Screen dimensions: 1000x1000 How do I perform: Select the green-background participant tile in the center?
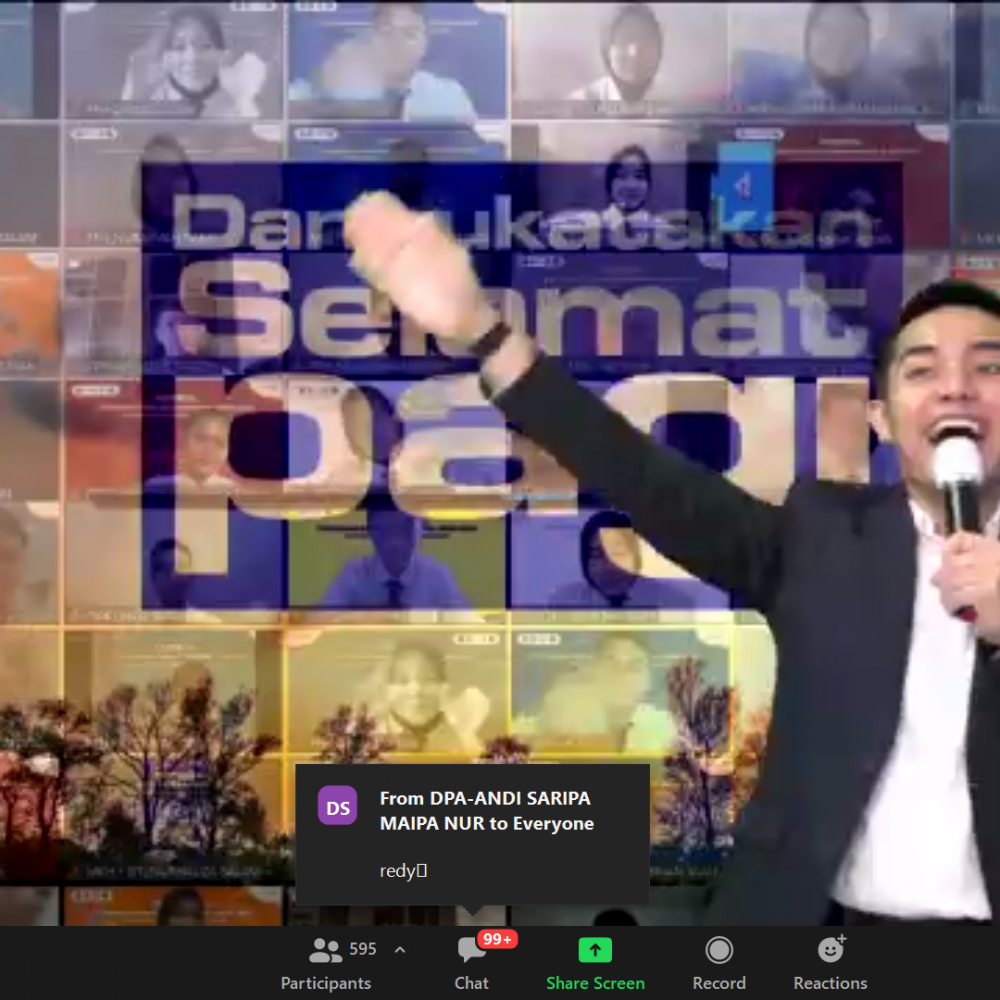point(397,560)
